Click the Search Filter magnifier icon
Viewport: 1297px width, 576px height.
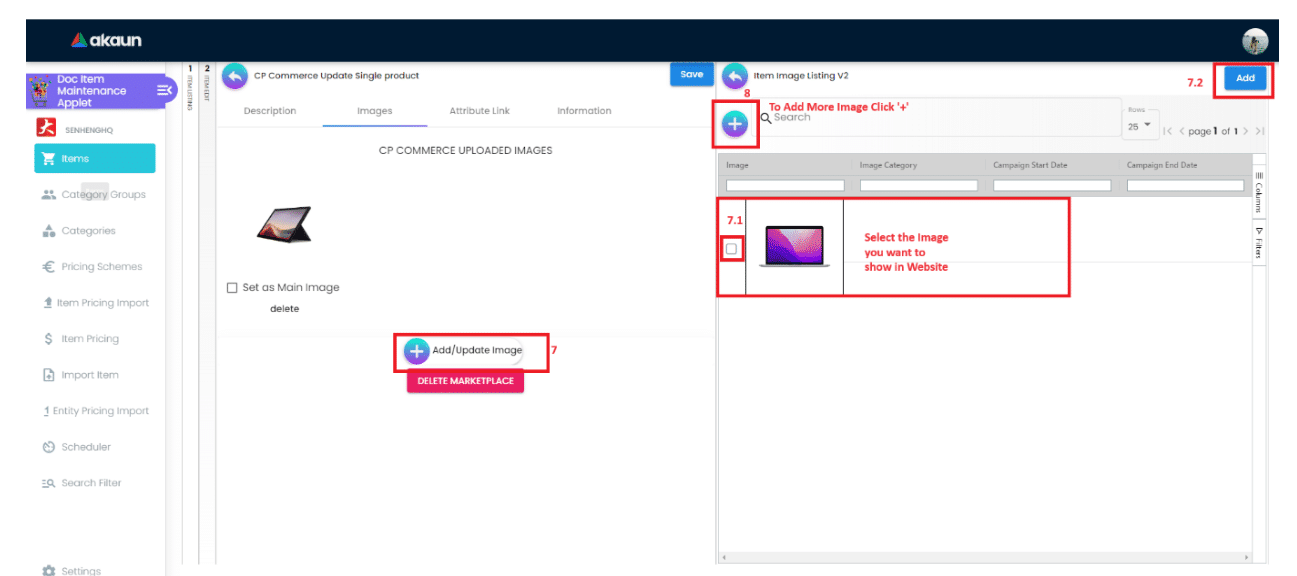(48, 483)
